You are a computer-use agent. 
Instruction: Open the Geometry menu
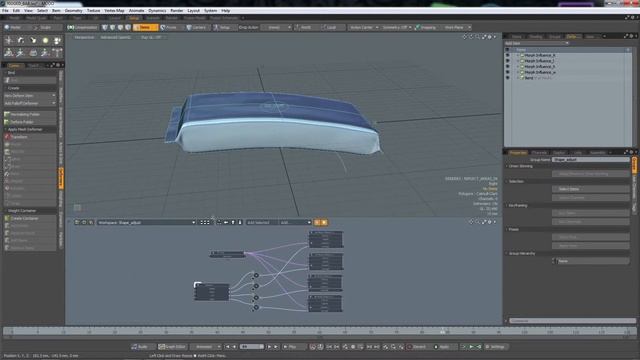click(73, 11)
